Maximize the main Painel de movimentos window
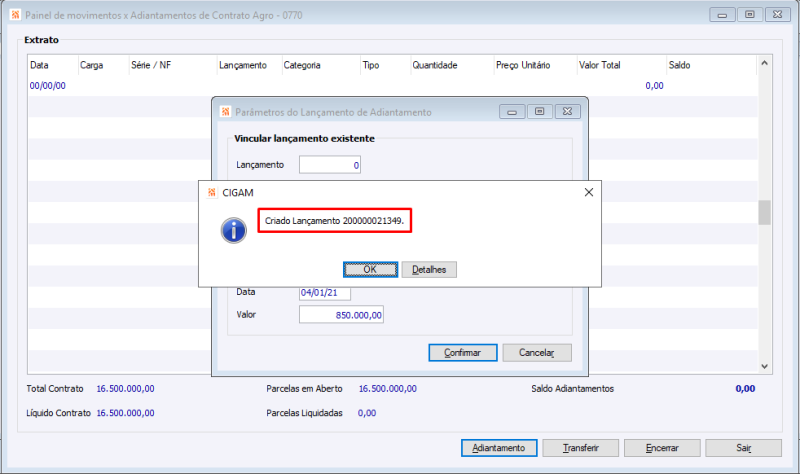Viewport: 800px width, 474px height. click(x=750, y=15)
